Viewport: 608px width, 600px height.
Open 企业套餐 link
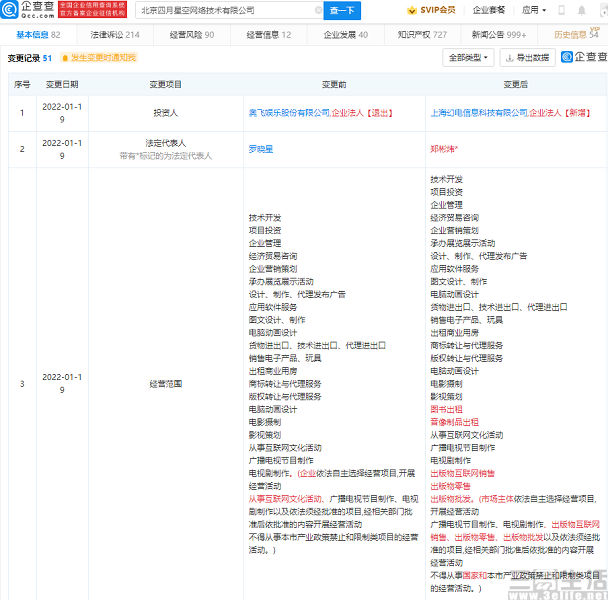489,10
